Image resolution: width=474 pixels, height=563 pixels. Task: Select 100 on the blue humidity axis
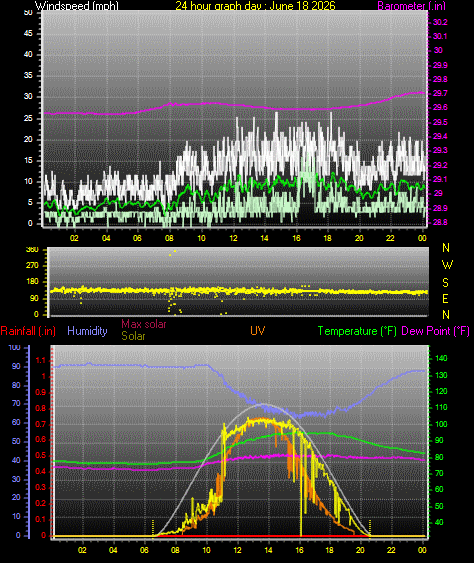[x=14, y=347]
